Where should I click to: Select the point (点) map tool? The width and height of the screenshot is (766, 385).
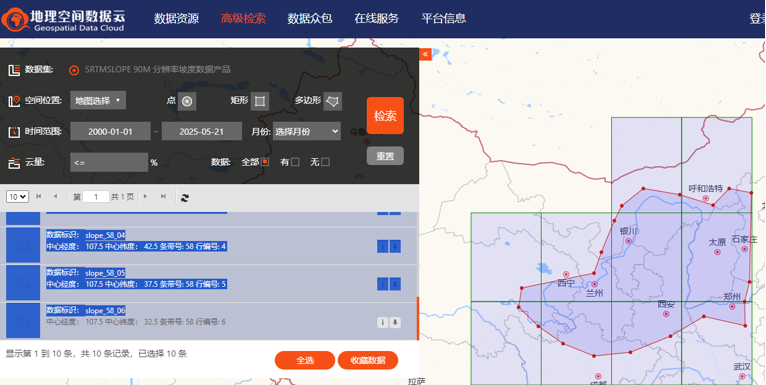click(x=187, y=101)
